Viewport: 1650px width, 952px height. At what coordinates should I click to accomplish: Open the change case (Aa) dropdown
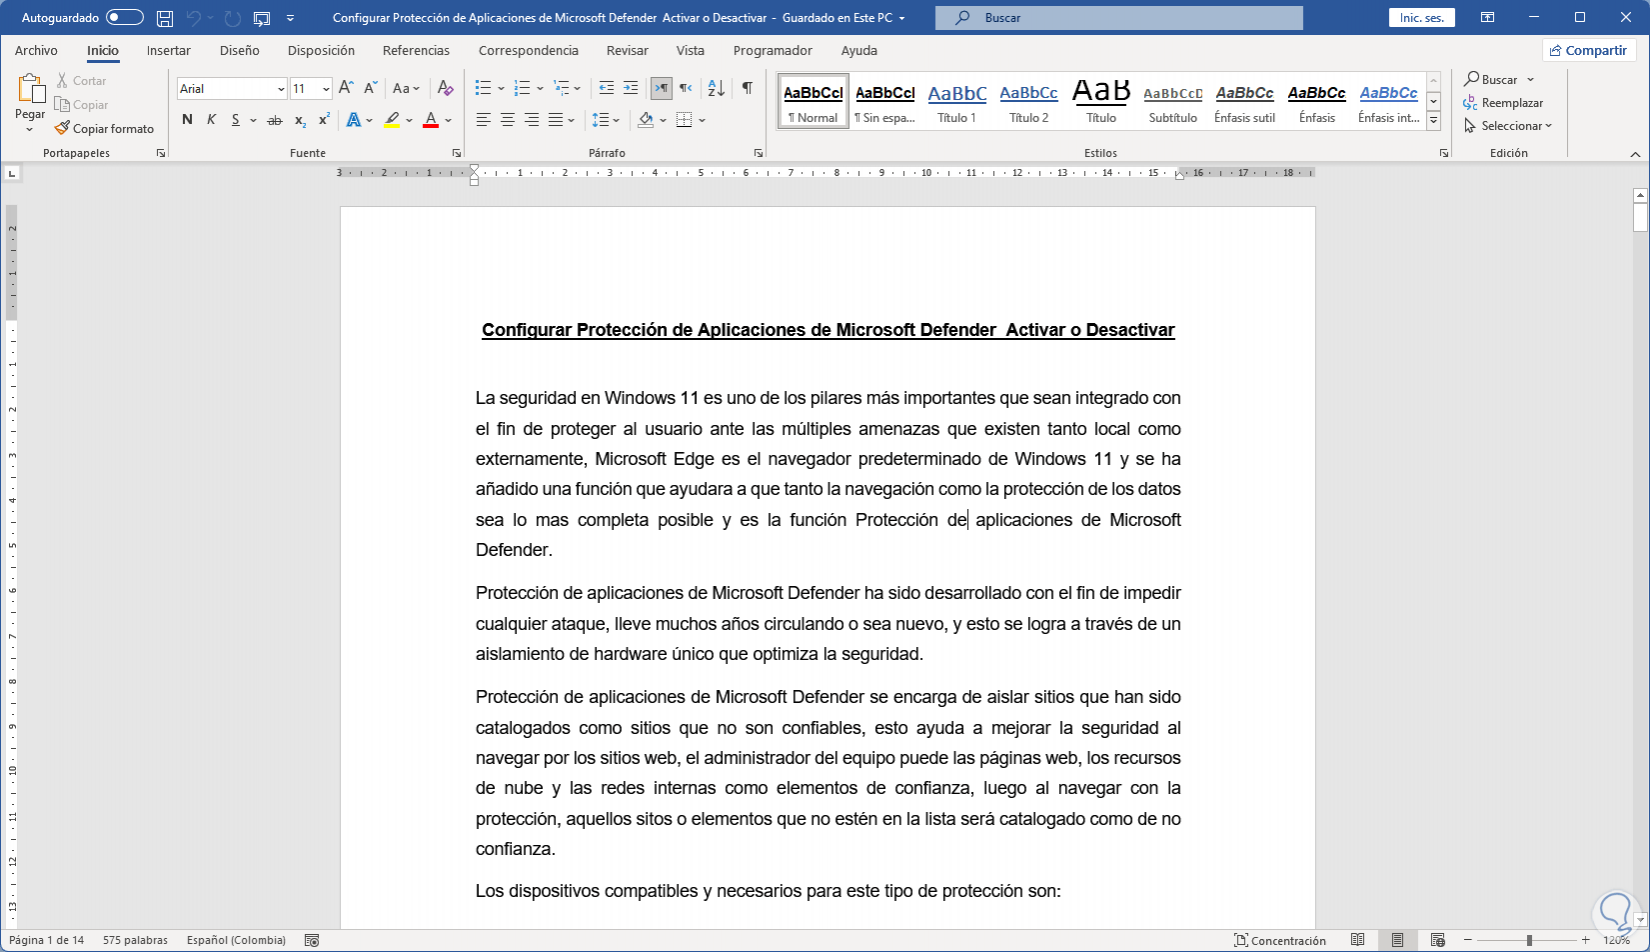(x=406, y=88)
